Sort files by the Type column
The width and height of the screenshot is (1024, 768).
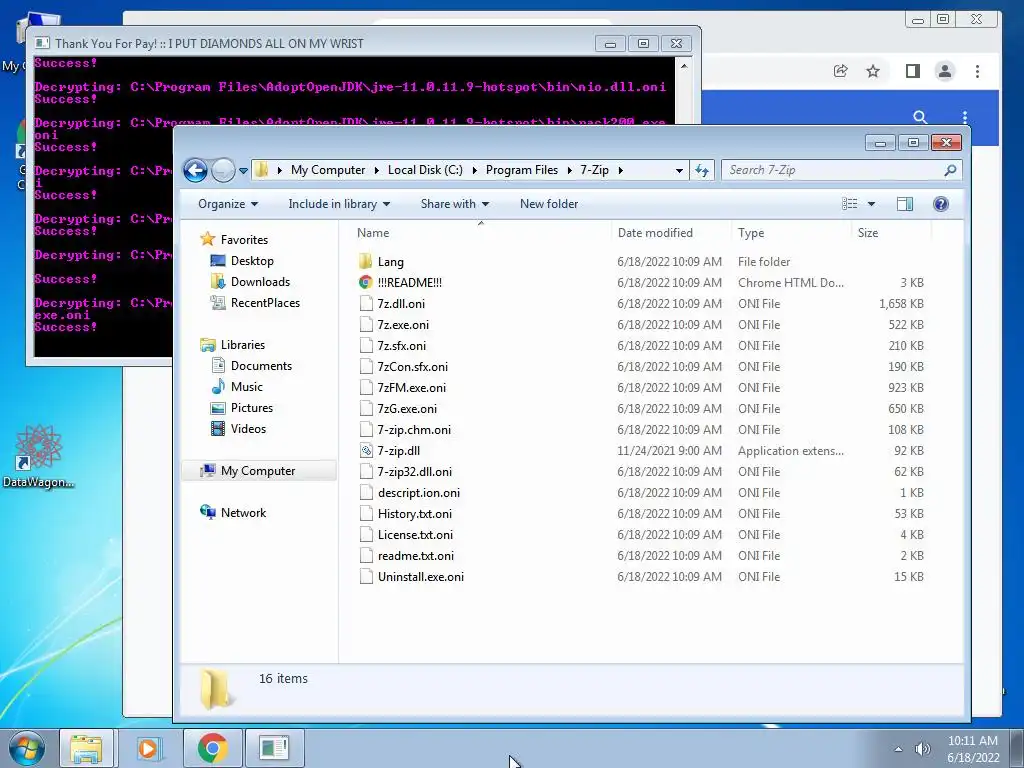tap(751, 232)
